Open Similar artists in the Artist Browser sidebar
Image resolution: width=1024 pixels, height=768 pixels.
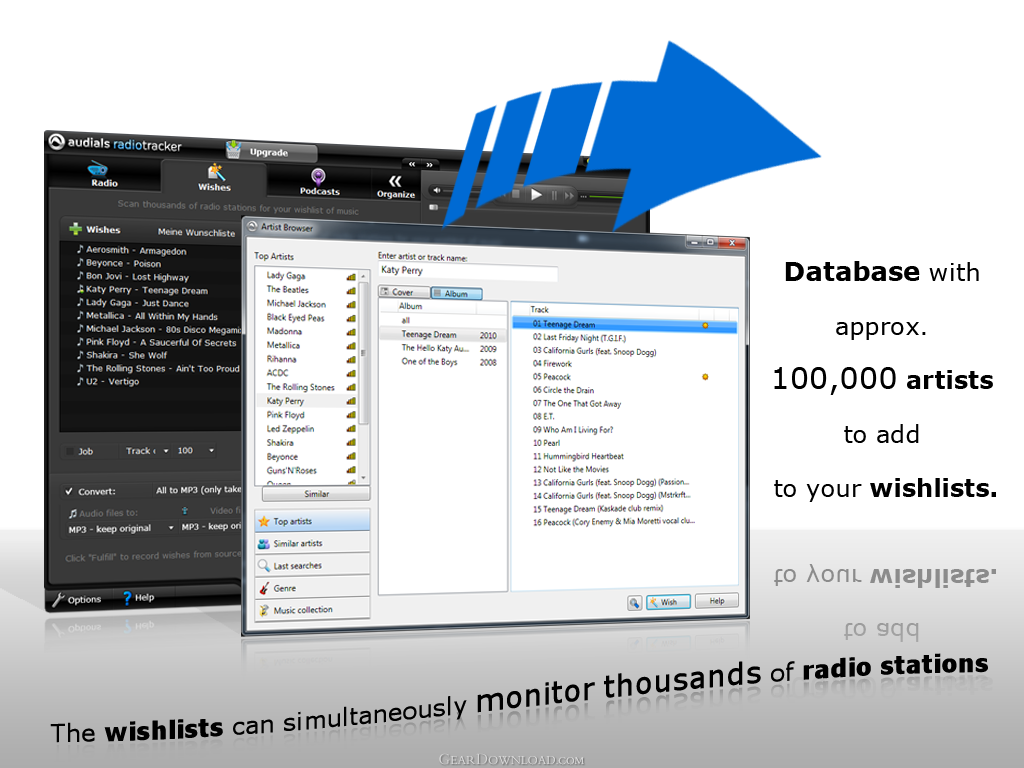coord(312,543)
